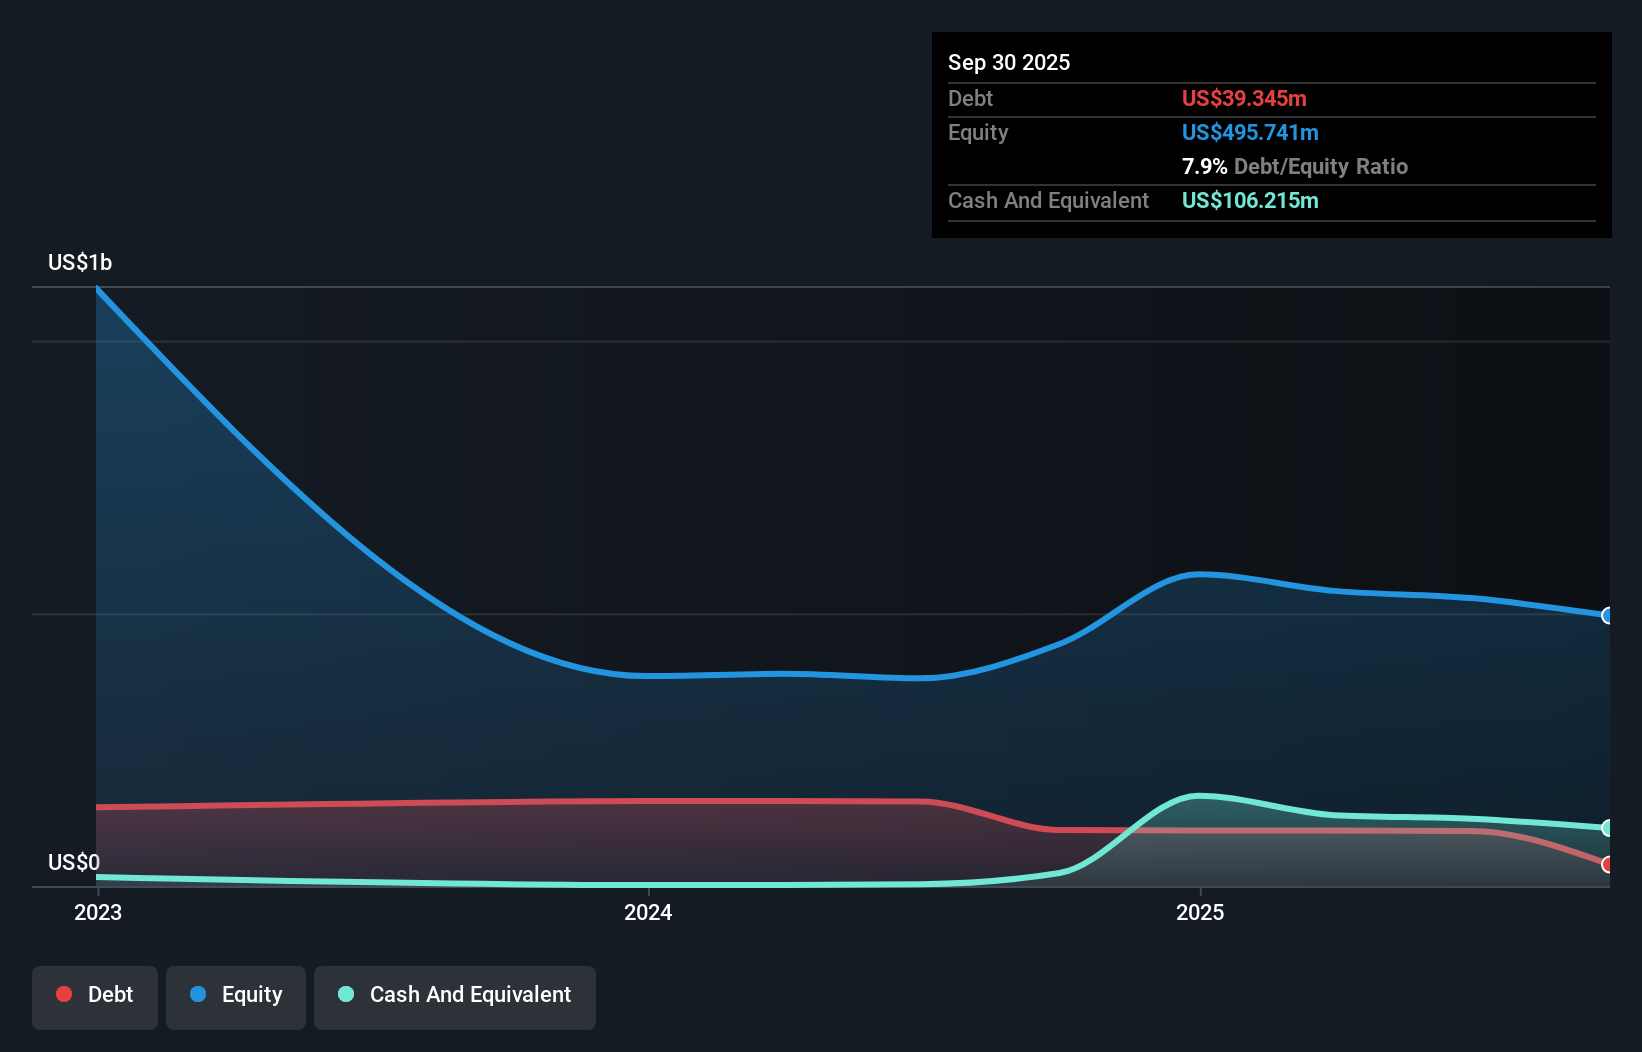
Task: Click the teal Cash And Equivalent legend dot
Action: (344, 994)
